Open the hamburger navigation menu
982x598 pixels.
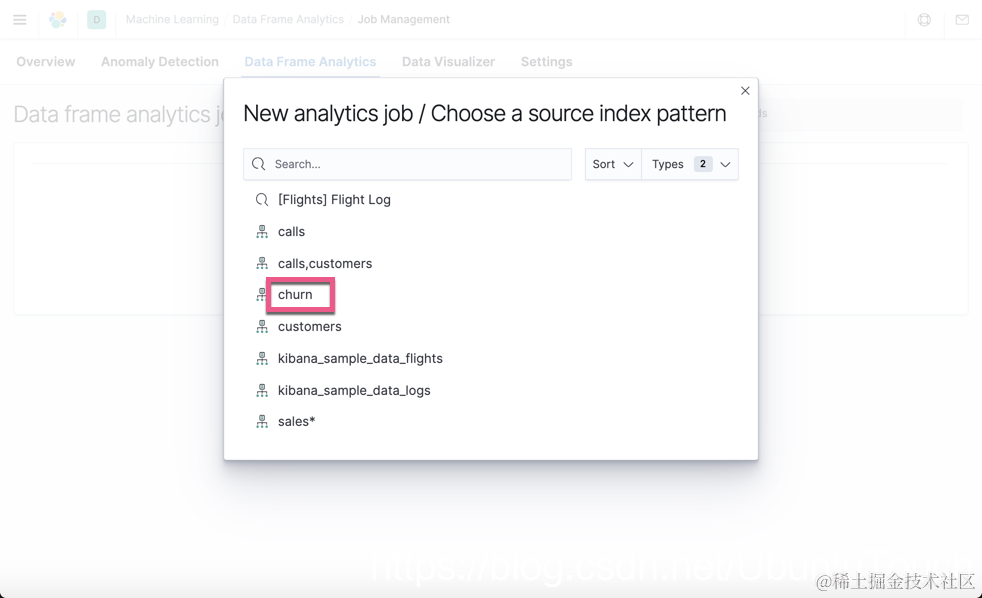19,19
